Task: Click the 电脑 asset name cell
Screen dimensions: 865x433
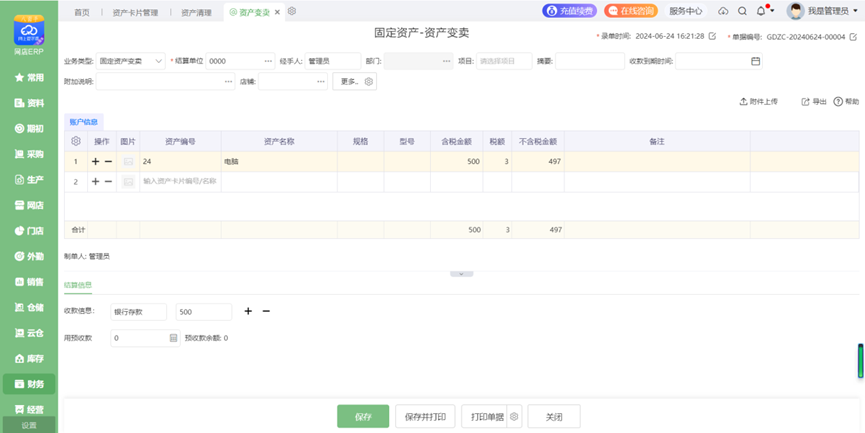Action: click(279, 162)
